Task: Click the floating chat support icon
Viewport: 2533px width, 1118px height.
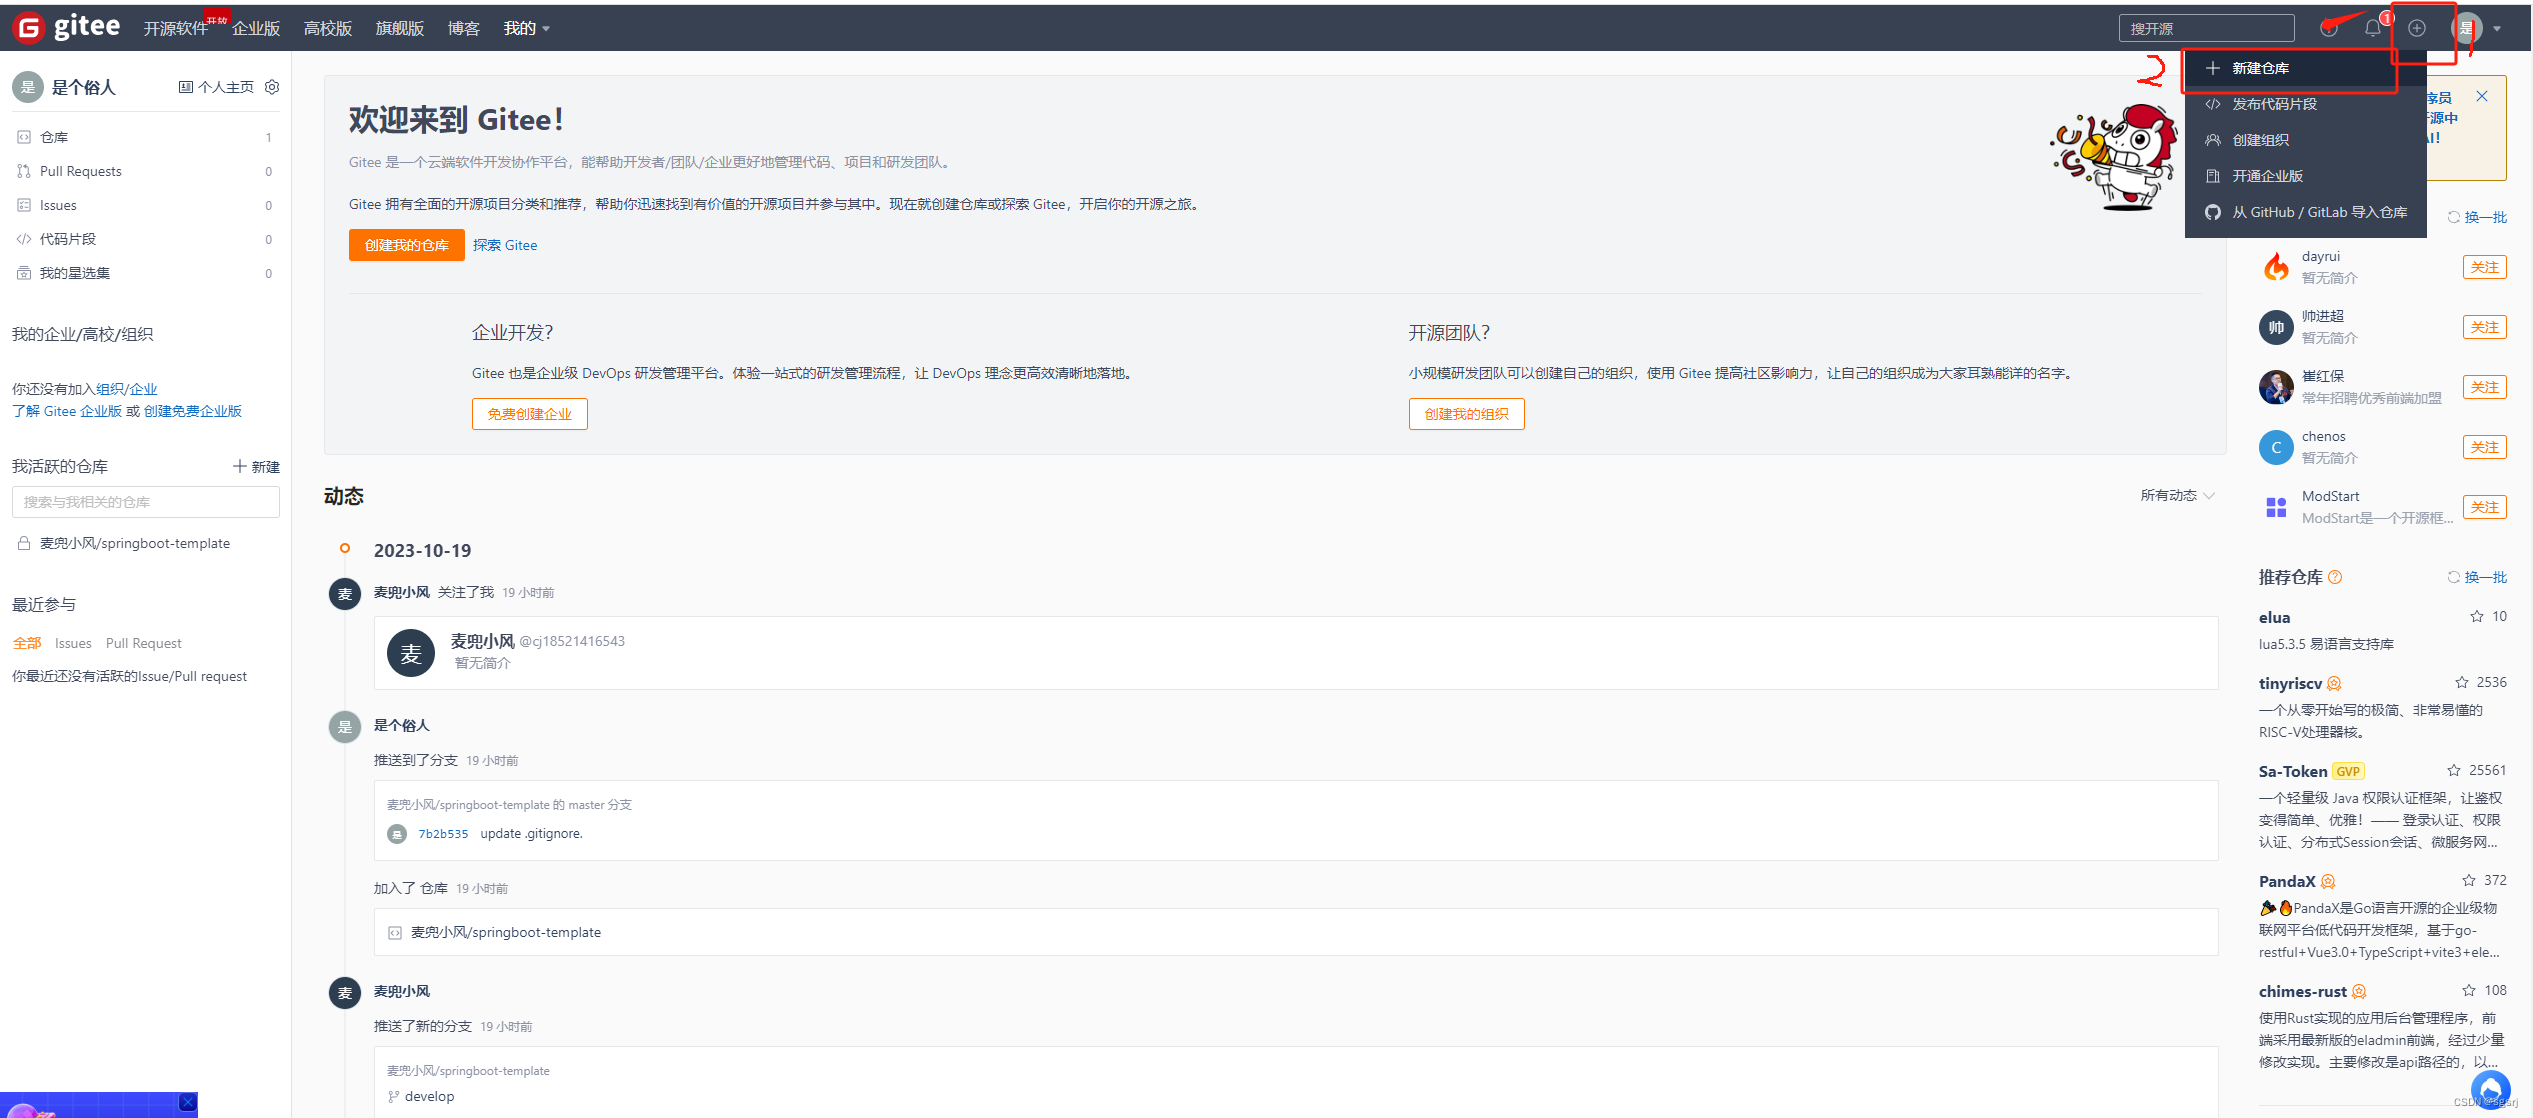Action: click(2490, 1088)
